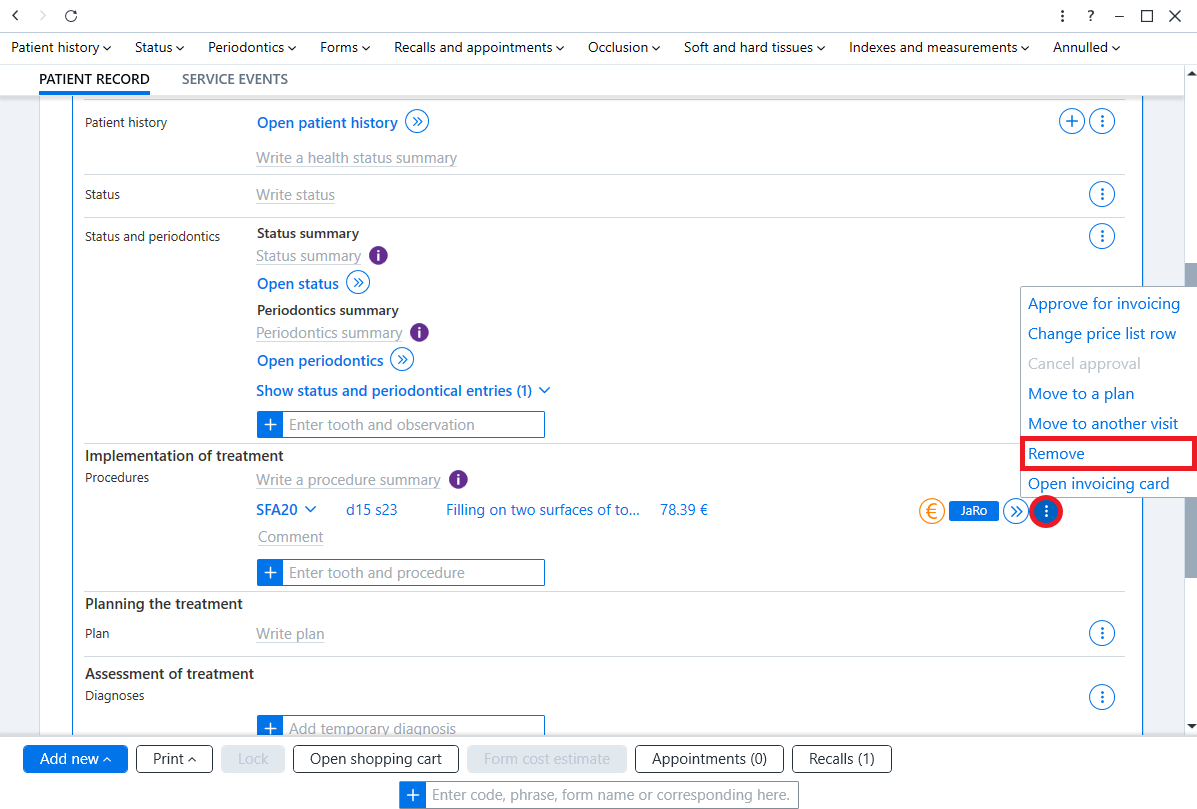This screenshot has height=809, width=1197.
Task: Click Recalls (1) button
Action: pyautogui.click(x=841, y=759)
